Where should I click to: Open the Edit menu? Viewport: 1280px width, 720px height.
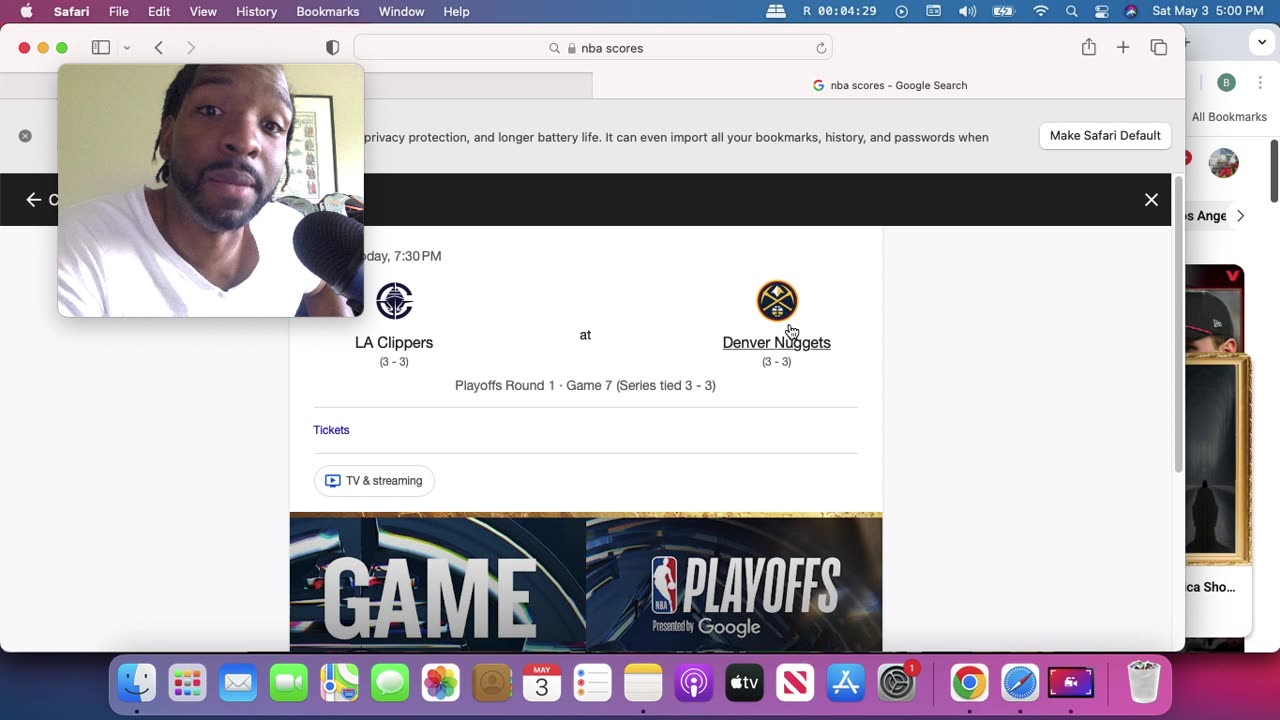[159, 12]
